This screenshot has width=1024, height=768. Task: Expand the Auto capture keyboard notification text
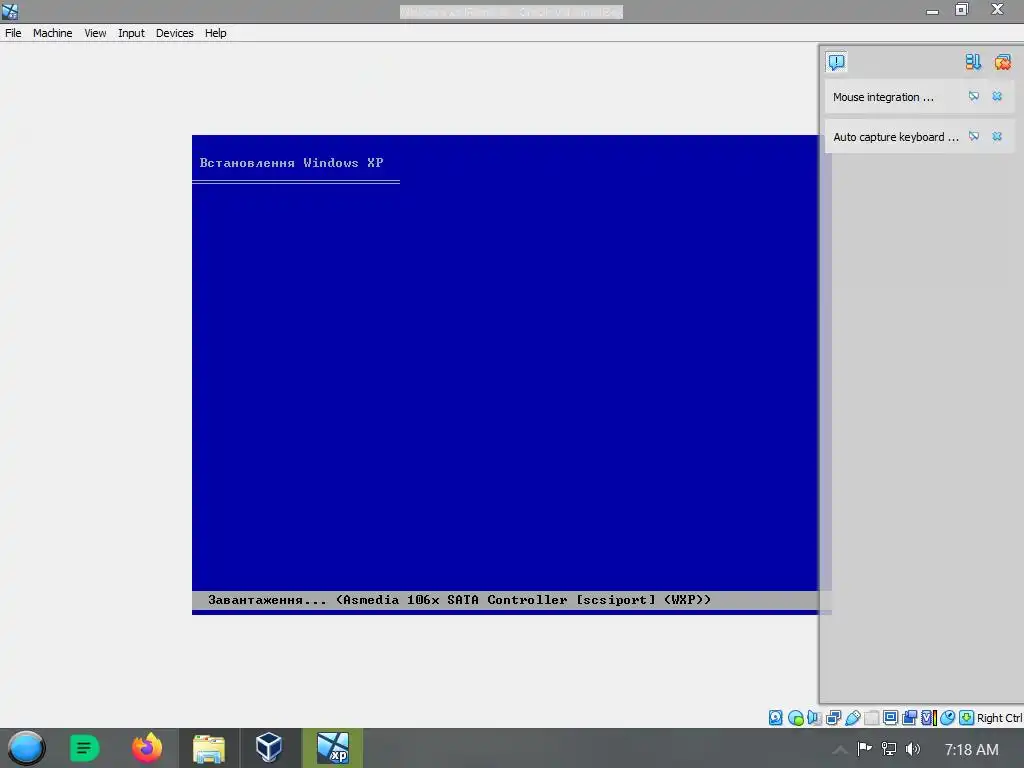pos(895,136)
